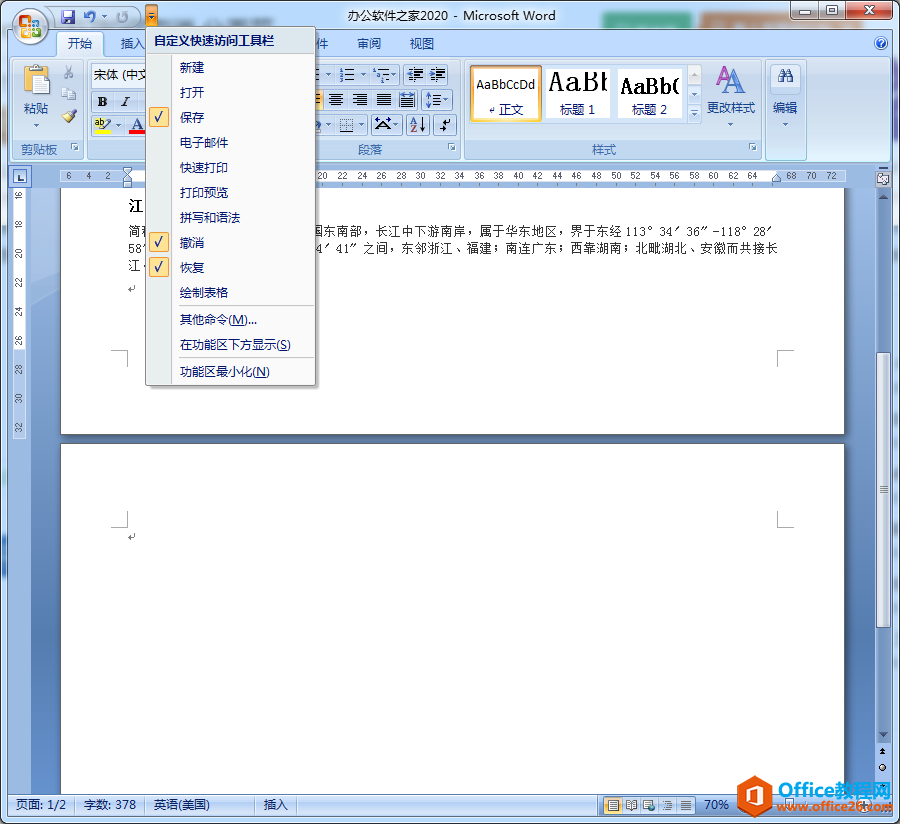Click the increase indent icon

(437, 75)
